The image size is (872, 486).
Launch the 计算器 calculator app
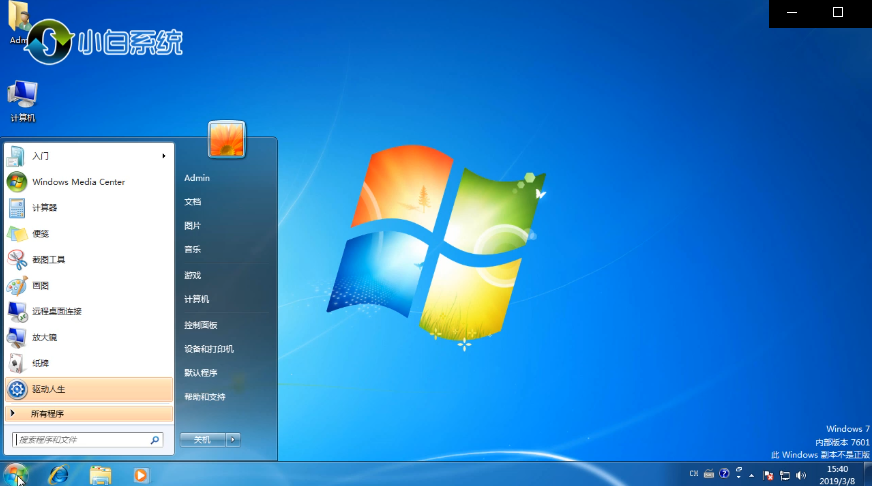click(45, 208)
